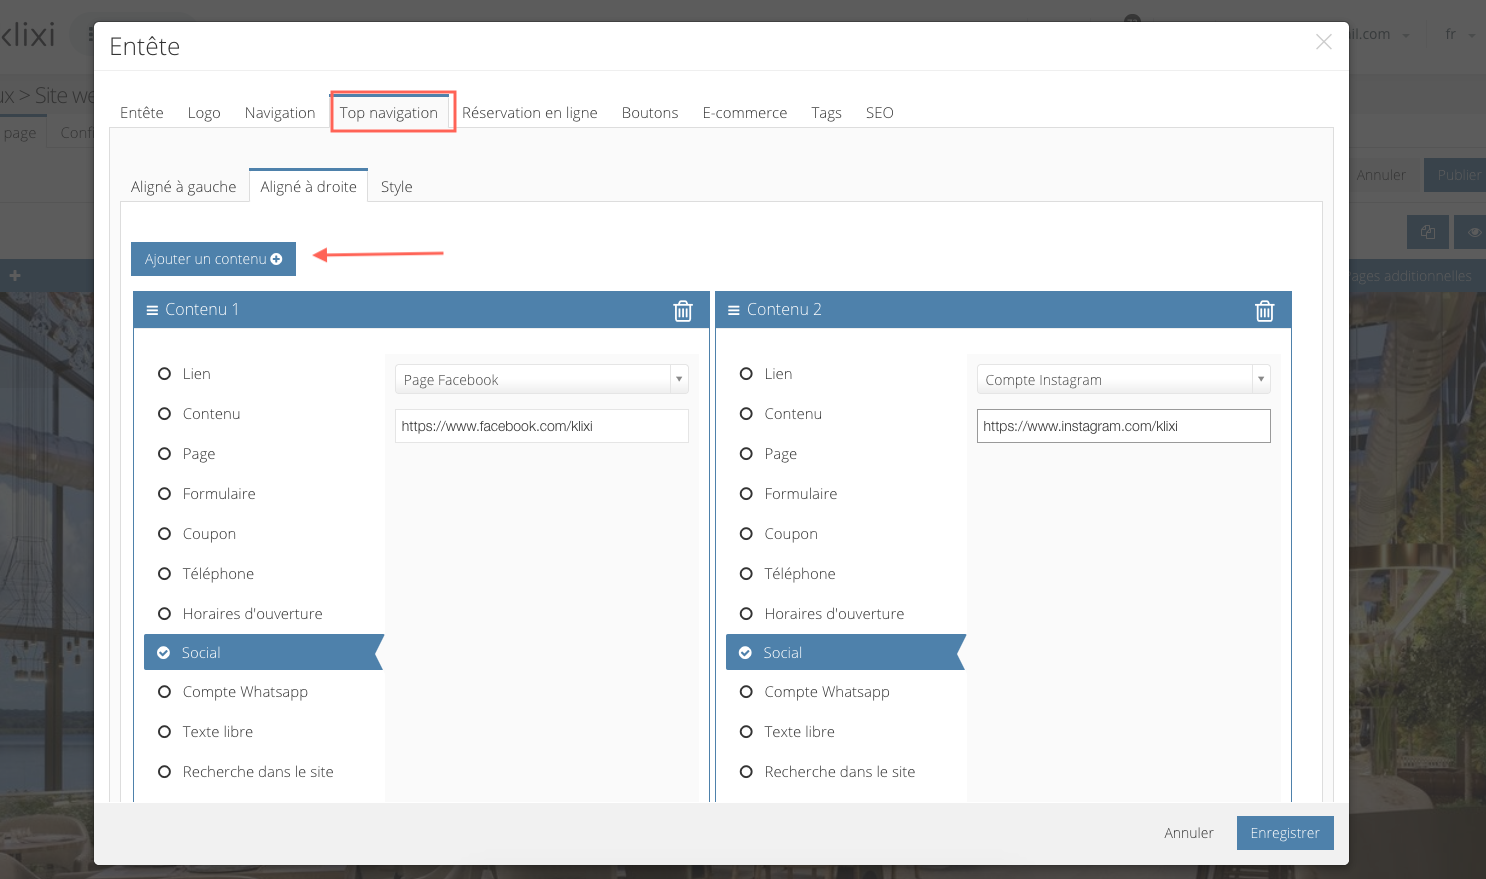Click the Facebook URL input field
Screen dimensions: 1486x879
click(x=542, y=426)
